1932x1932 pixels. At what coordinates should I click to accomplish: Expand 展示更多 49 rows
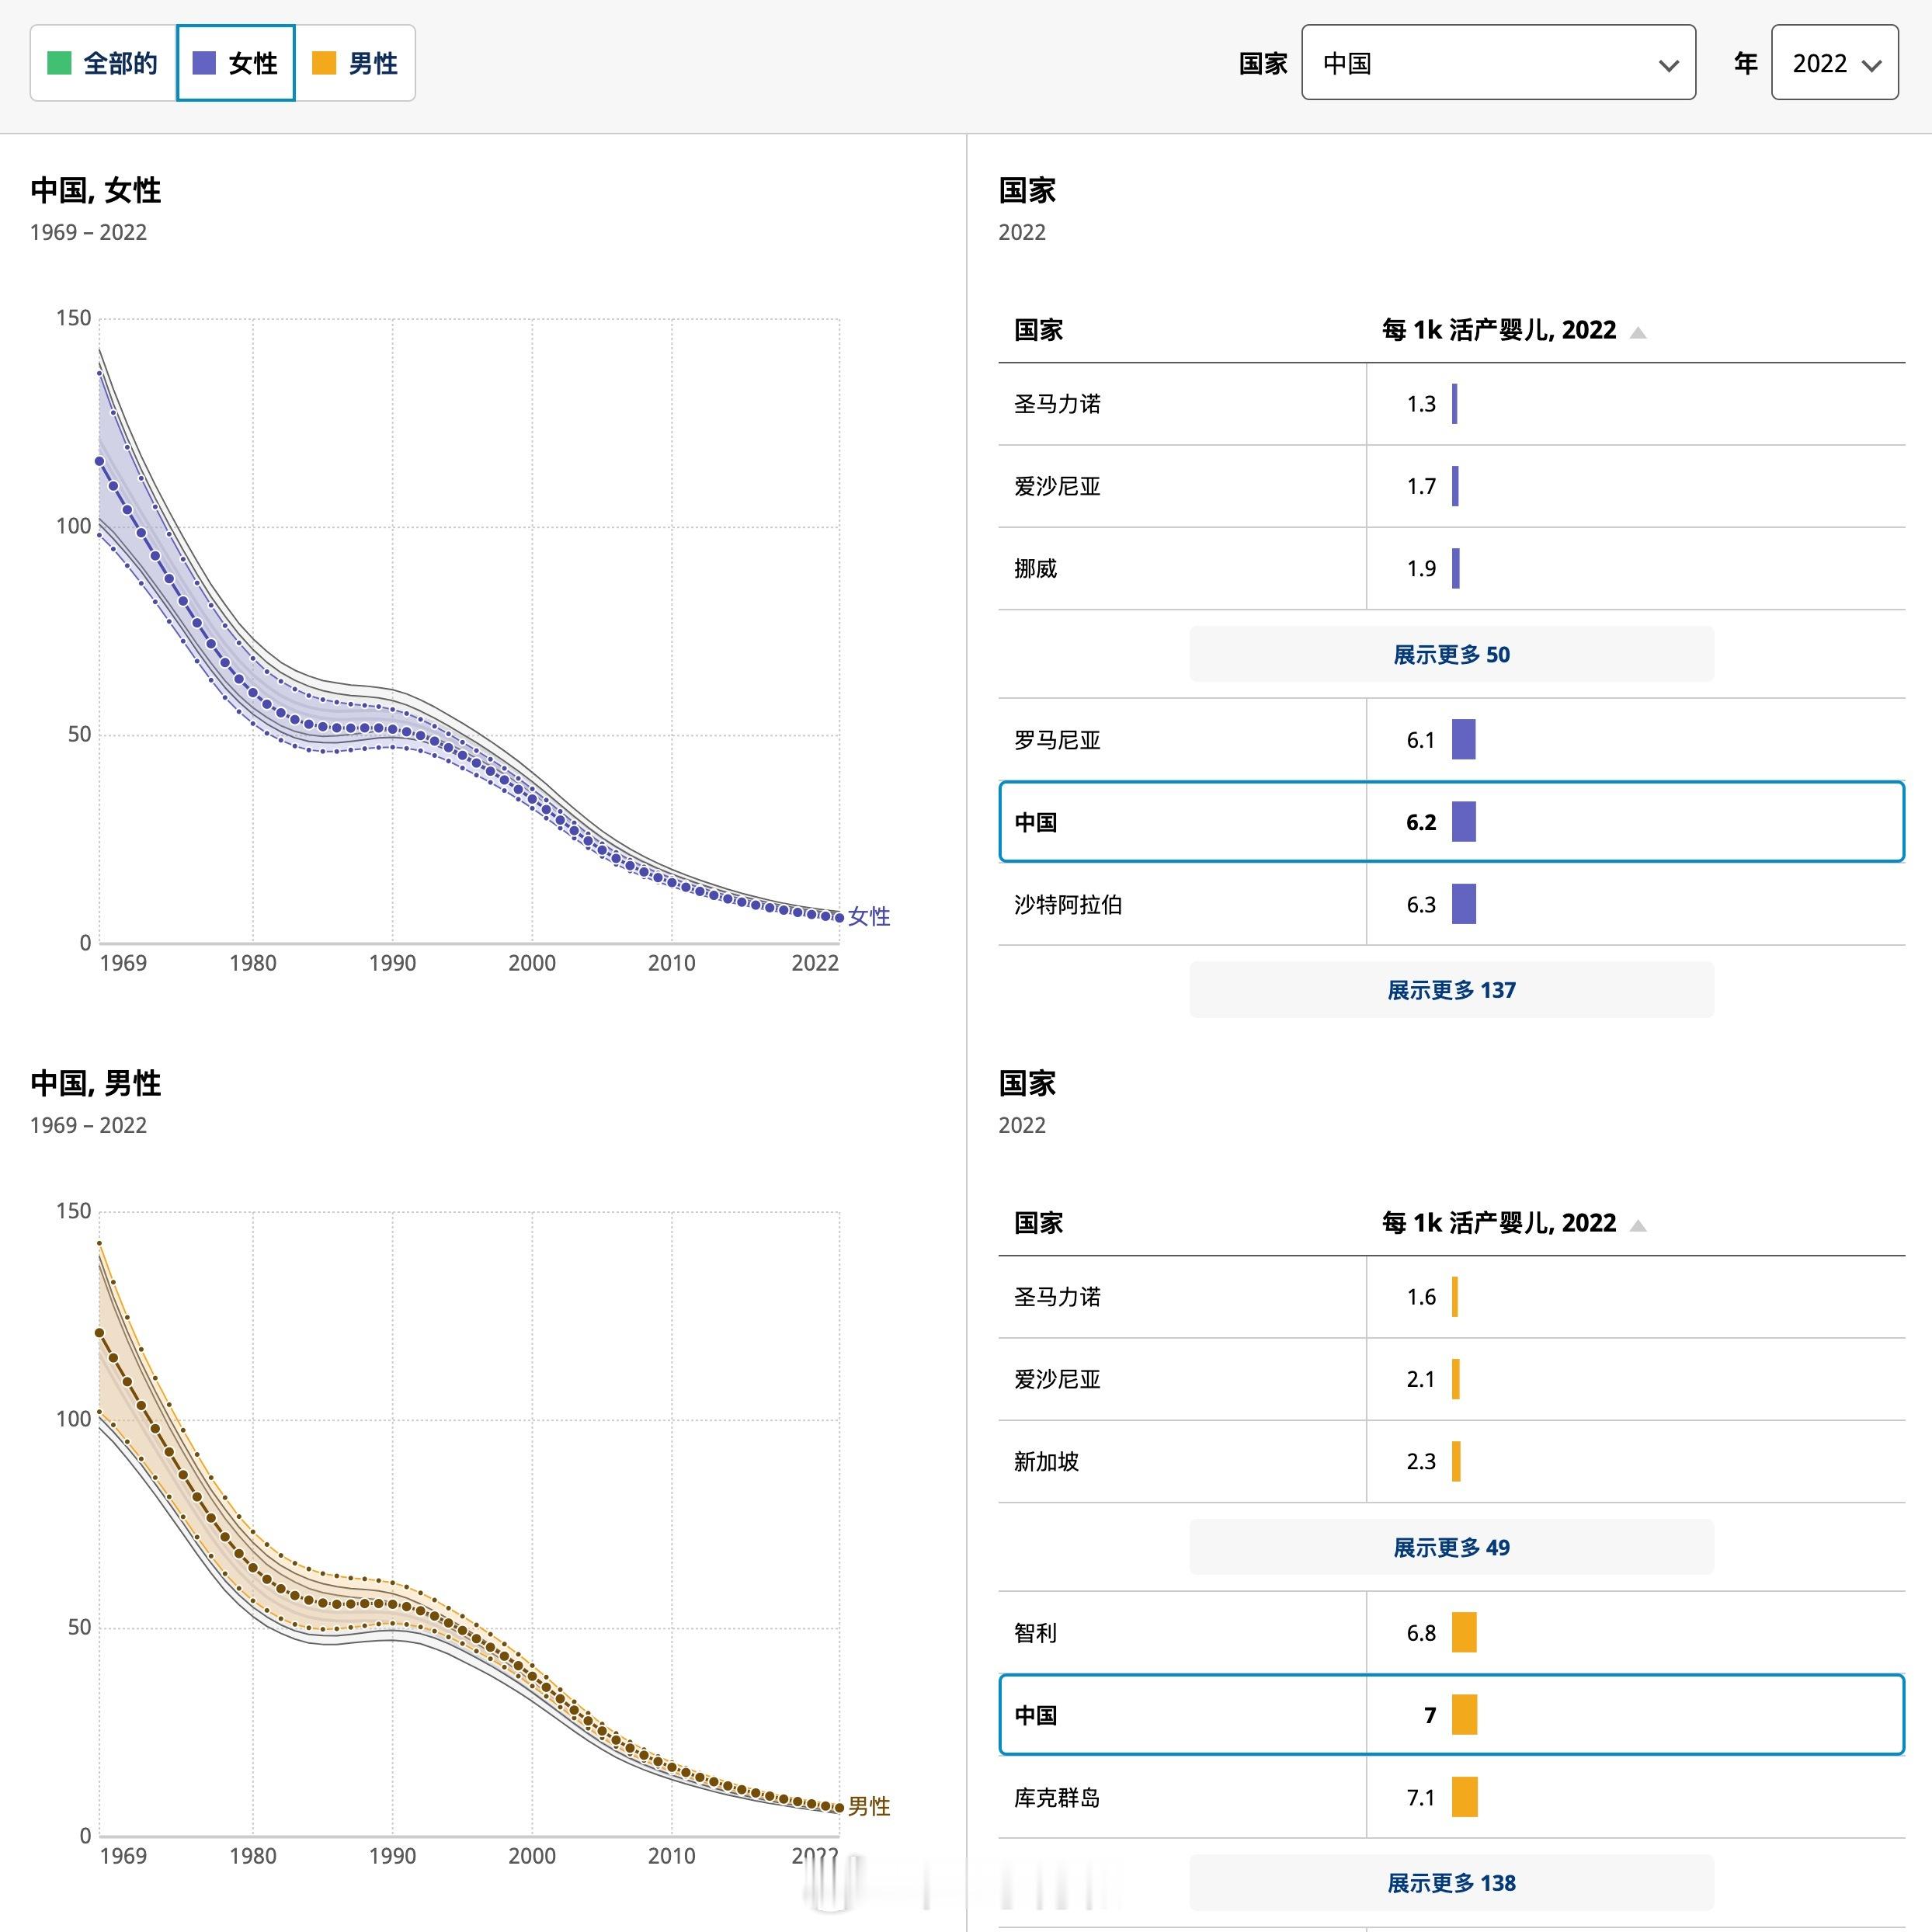(x=1450, y=1547)
